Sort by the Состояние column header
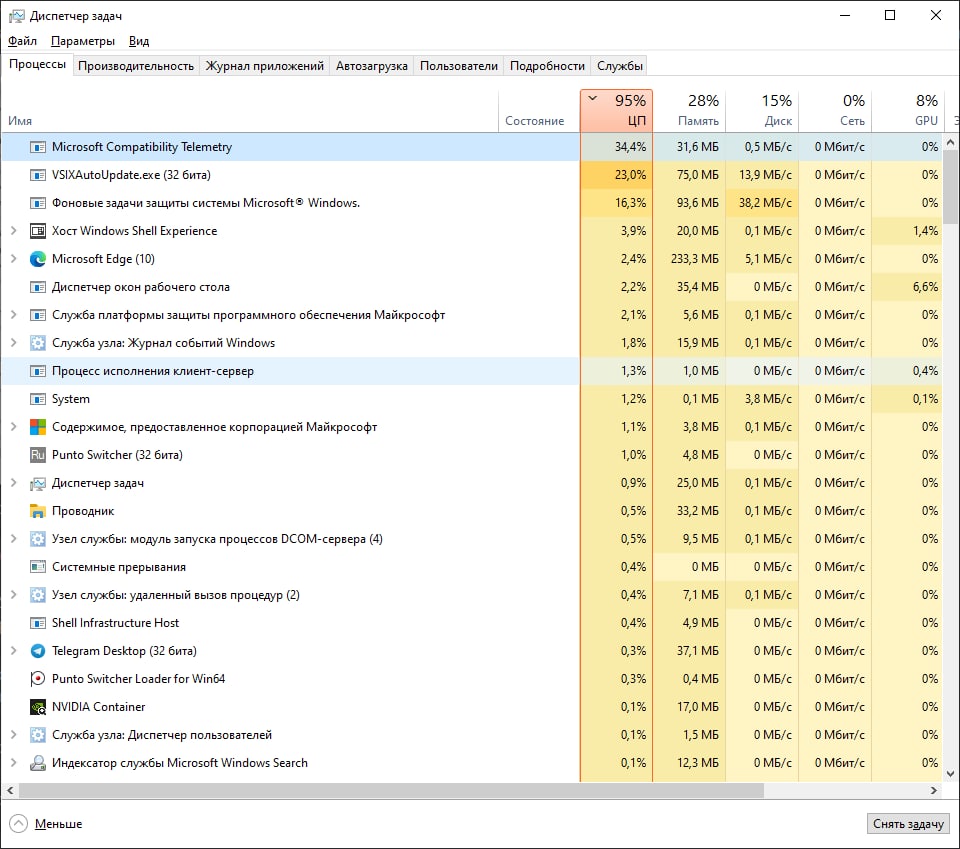 point(539,111)
